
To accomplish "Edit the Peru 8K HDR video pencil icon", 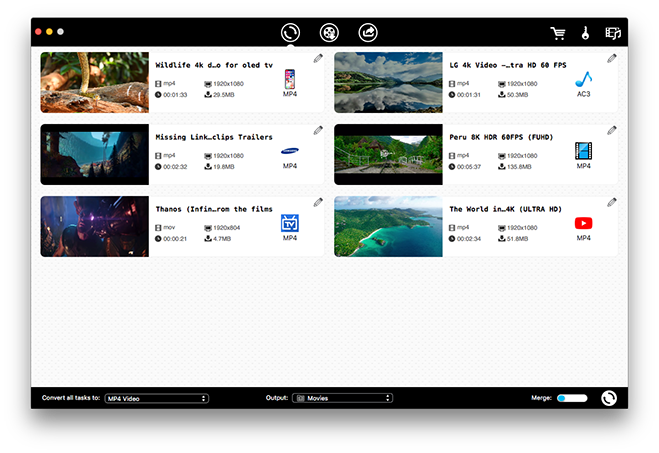I will 612,130.
